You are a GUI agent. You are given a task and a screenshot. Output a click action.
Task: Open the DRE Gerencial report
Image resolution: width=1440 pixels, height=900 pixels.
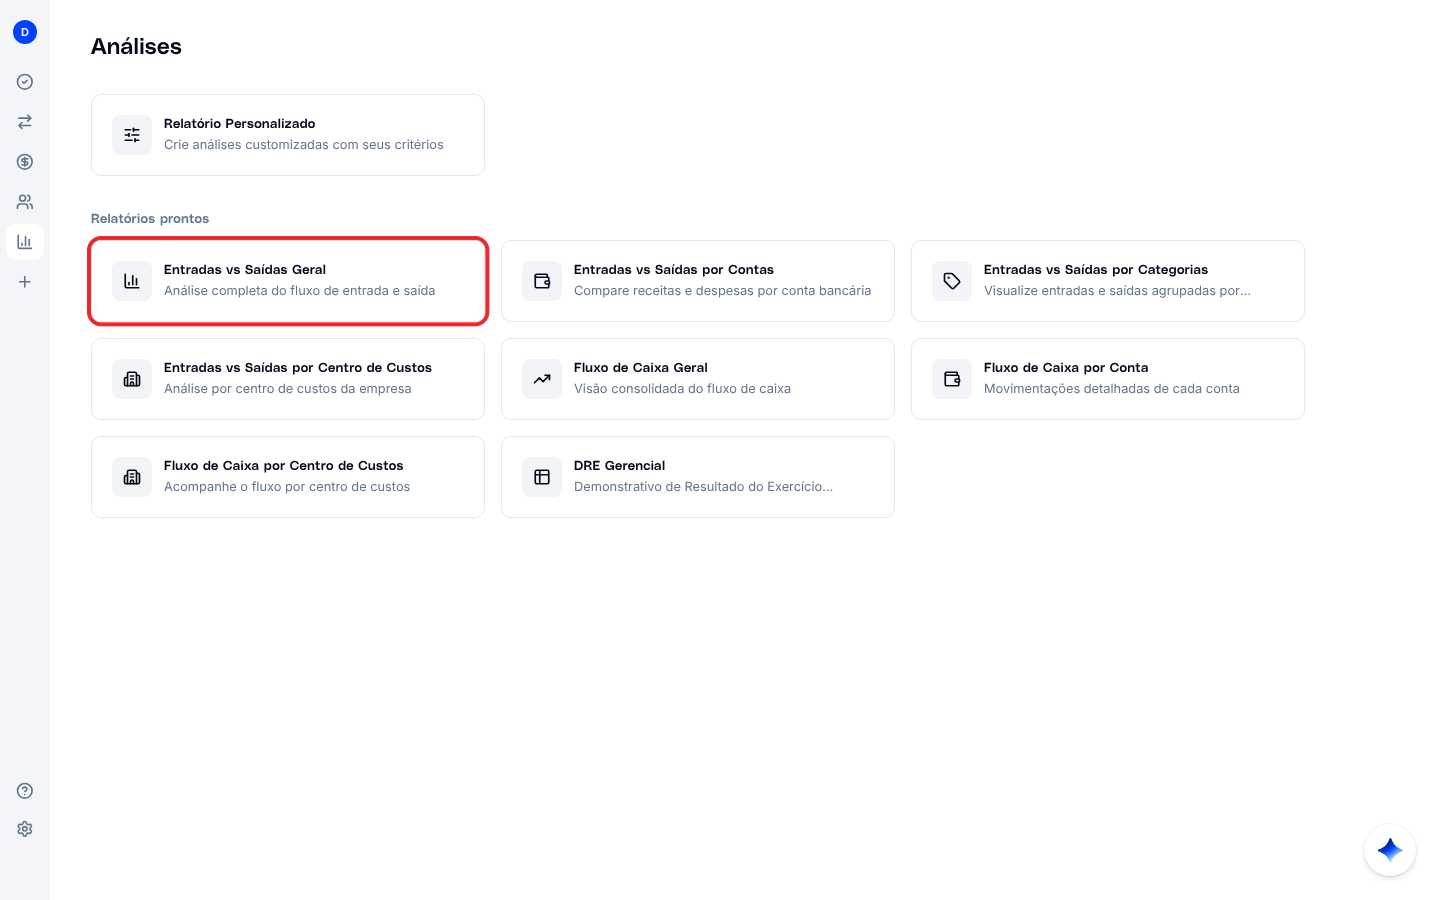(698, 477)
